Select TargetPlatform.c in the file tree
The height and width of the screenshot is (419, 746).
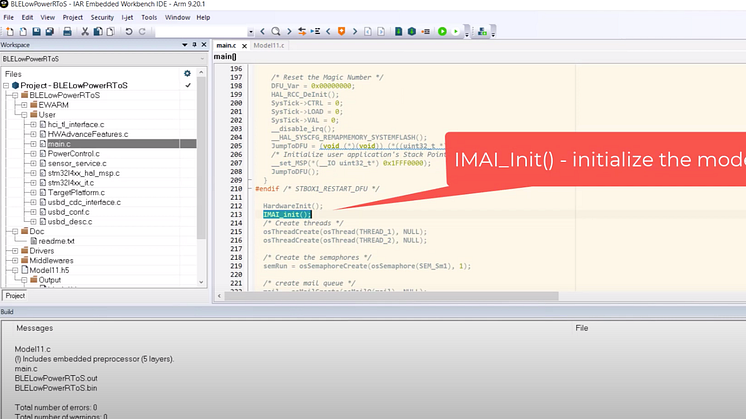76,192
